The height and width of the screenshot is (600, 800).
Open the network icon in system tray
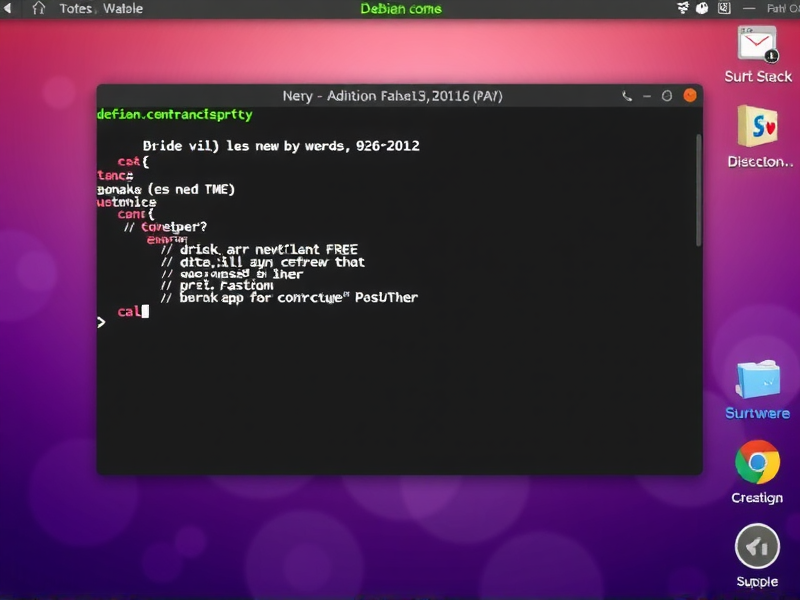pyautogui.click(x=683, y=9)
